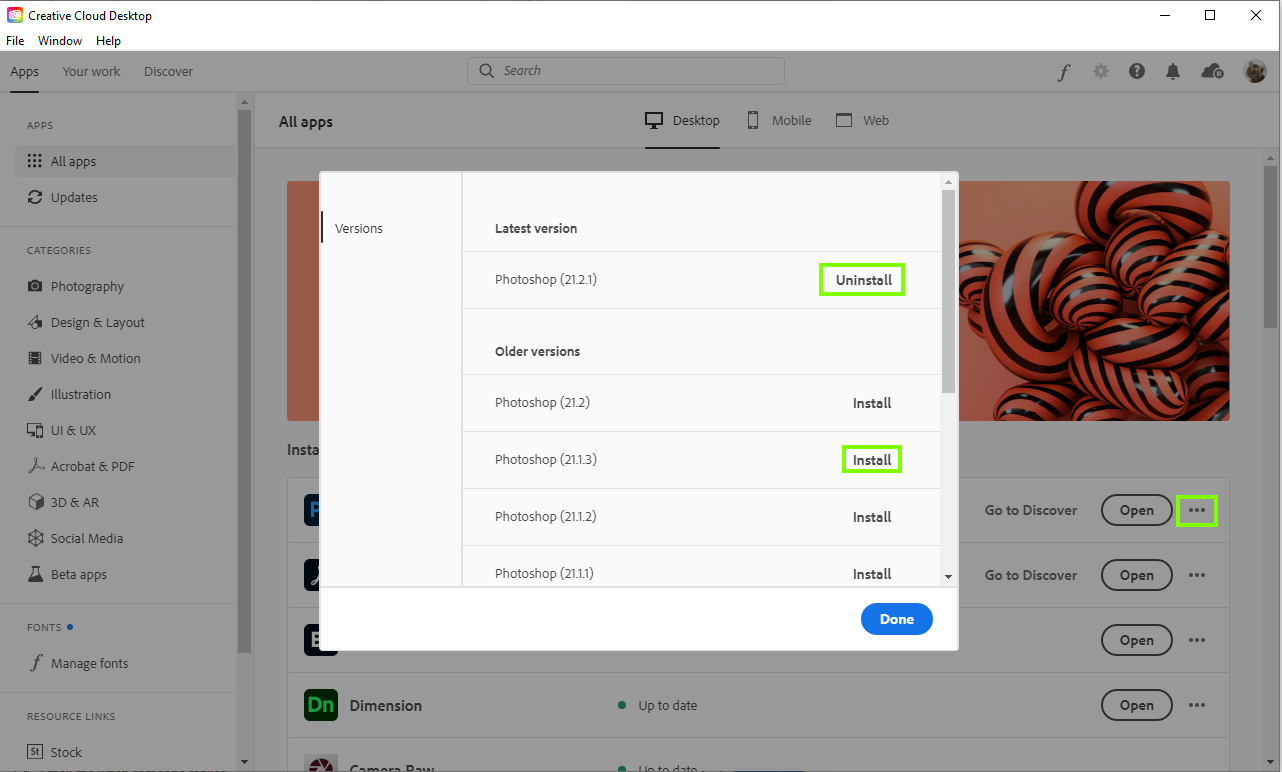The height and width of the screenshot is (772, 1282).
Task: Click the versions dialog scrollbar thumb
Action: 948,291
